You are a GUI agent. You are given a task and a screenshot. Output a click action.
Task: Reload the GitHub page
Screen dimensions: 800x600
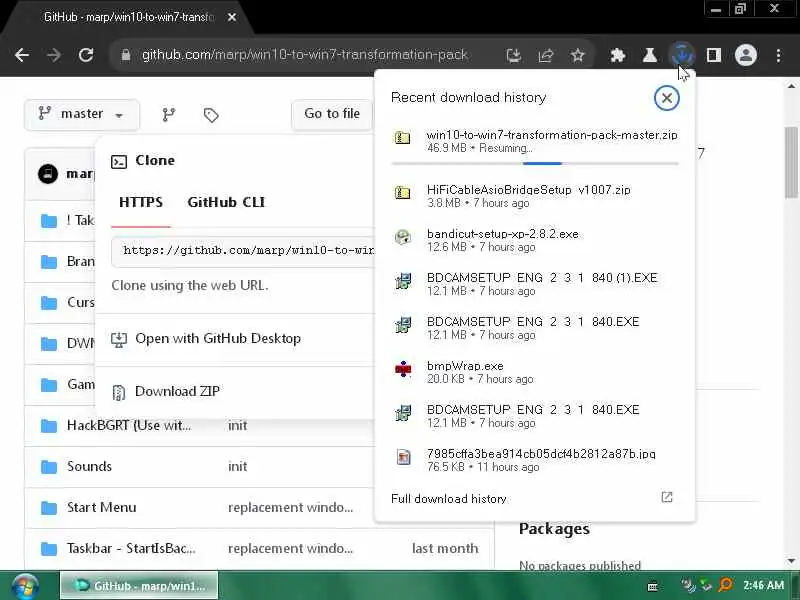click(x=86, y=55)
